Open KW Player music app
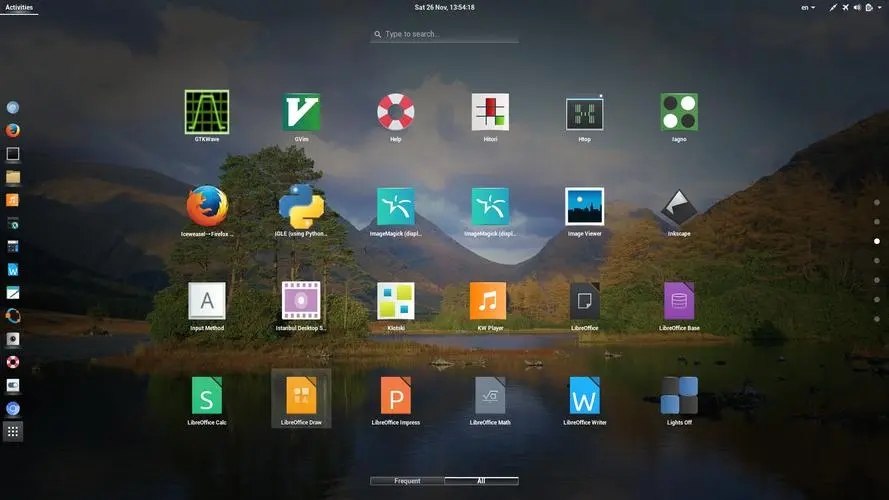The height and width of the screenshot is (500, 889). pyautogui.click(x=488, y=301)
